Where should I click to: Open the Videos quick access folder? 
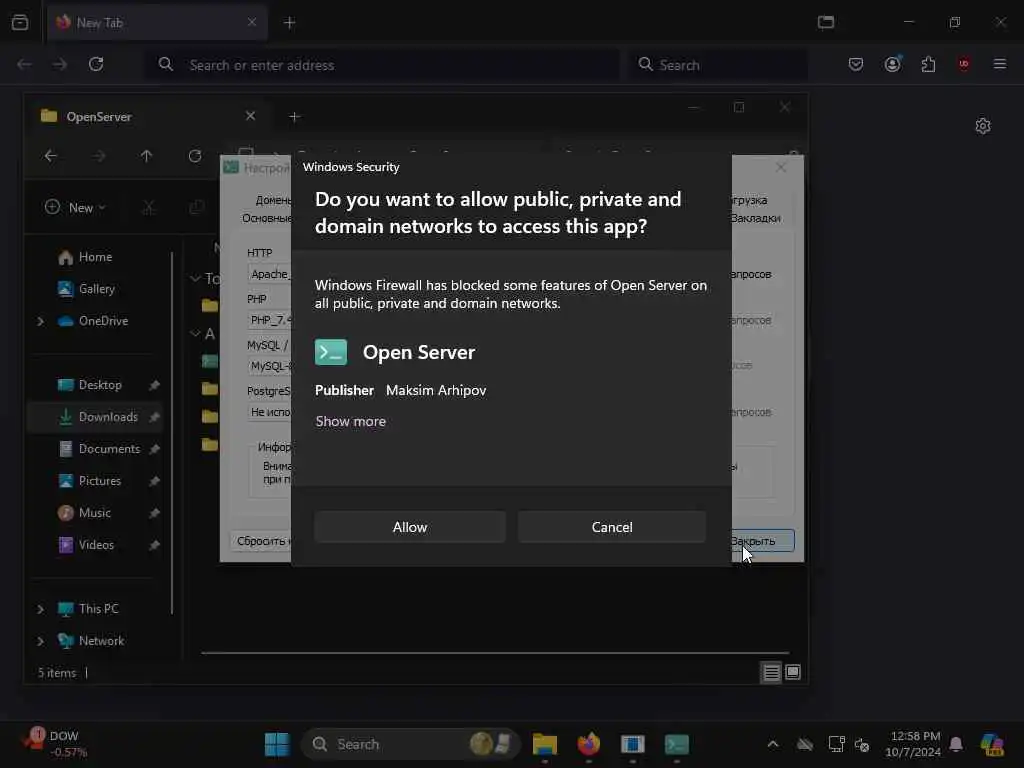tap(96, 545)
